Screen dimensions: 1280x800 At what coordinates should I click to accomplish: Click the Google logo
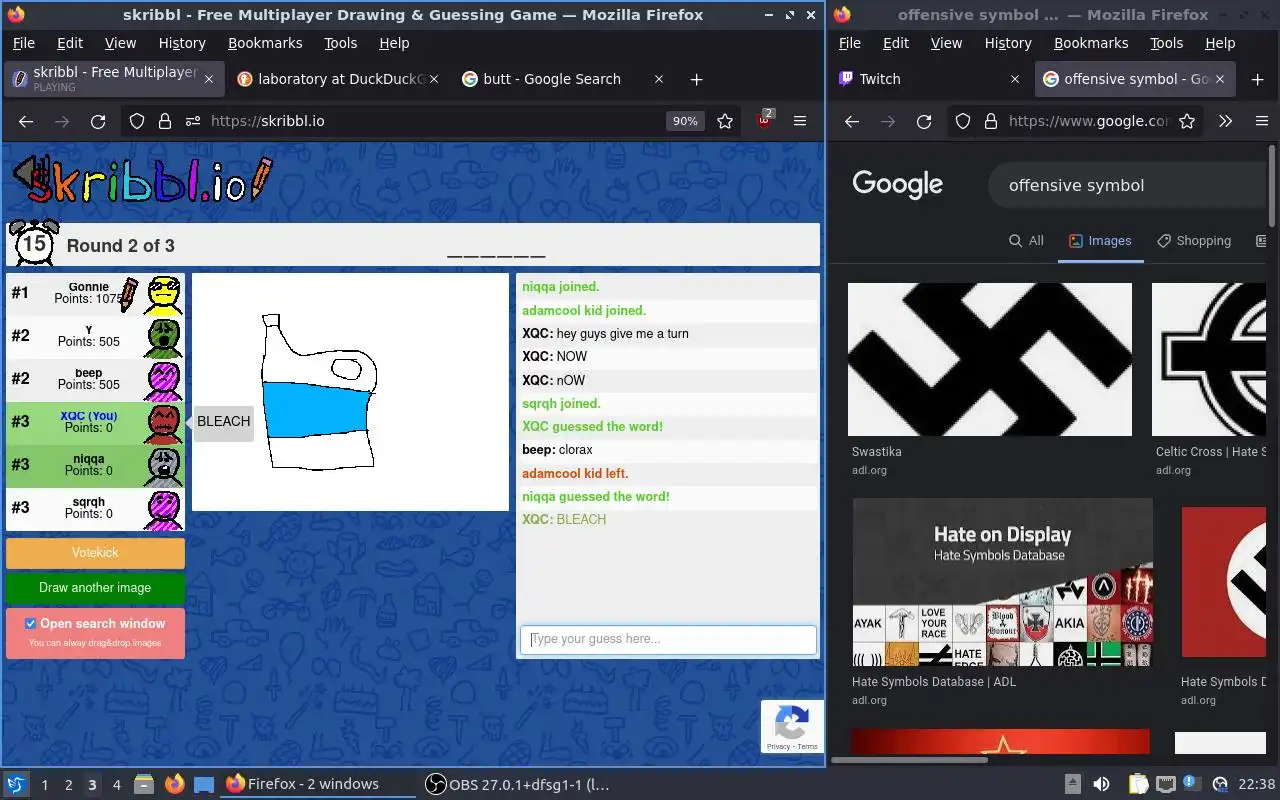coord(897,185)
